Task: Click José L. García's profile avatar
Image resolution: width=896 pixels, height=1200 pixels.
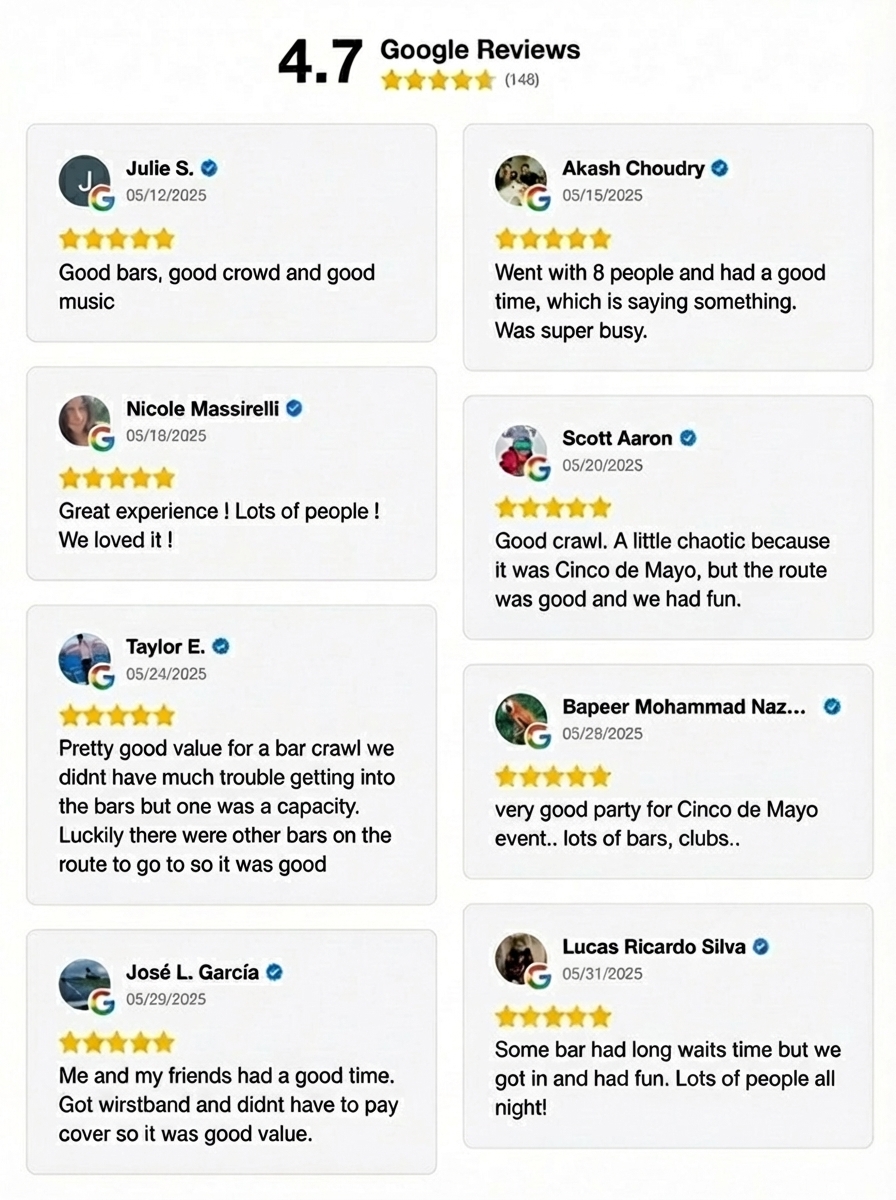Action: coord(84,984)
